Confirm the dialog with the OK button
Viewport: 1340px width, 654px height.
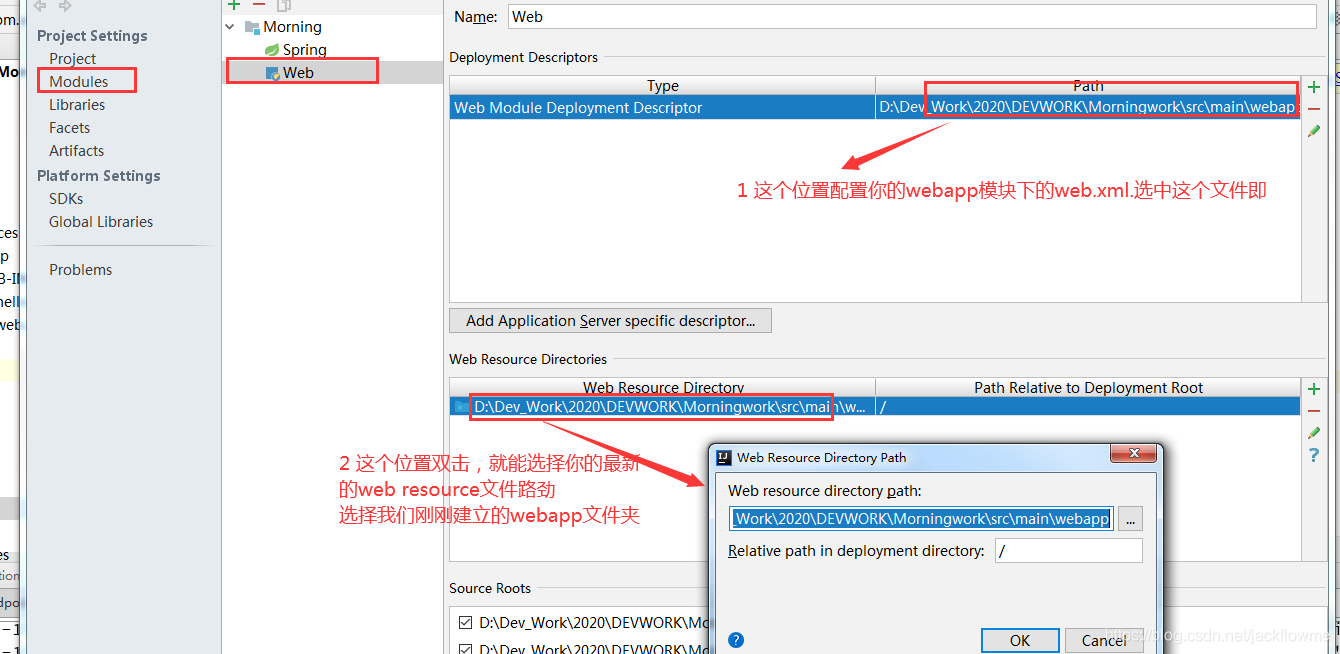(1020, 640)
